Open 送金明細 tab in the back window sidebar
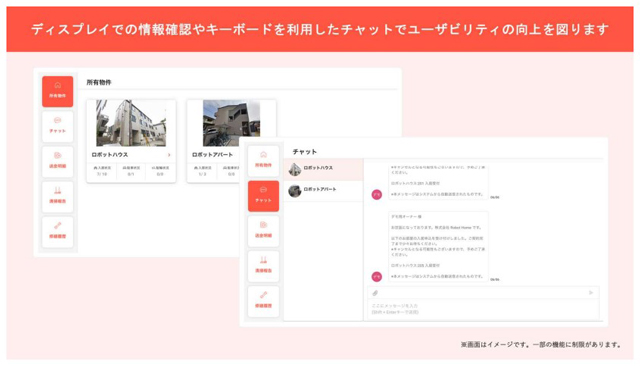The height and width of the screenshot is (366, 640). pyautogui.click(x=58, y=162)
